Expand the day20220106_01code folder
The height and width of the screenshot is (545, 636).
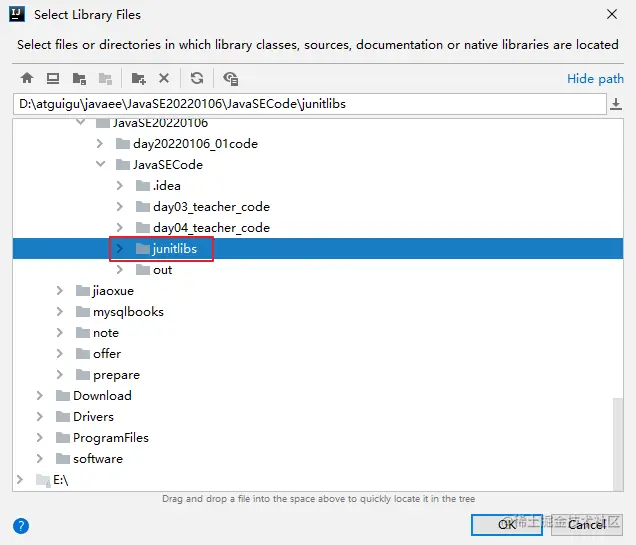tap(100, 144)
